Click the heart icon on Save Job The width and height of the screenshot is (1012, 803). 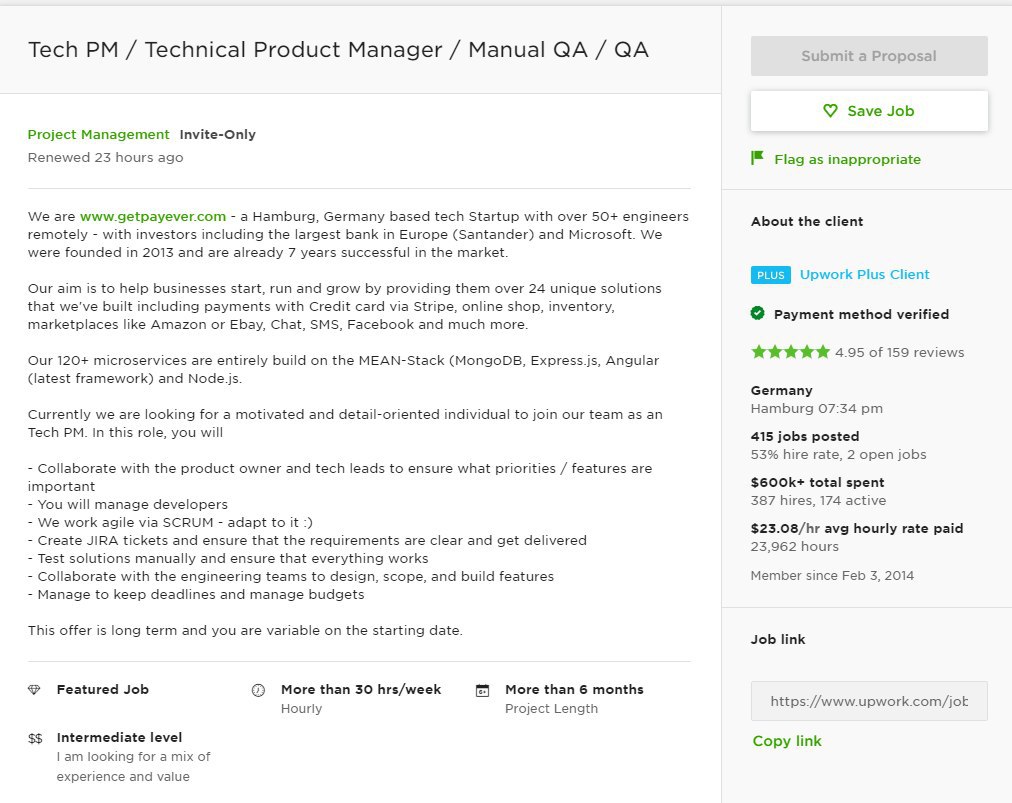831,111
